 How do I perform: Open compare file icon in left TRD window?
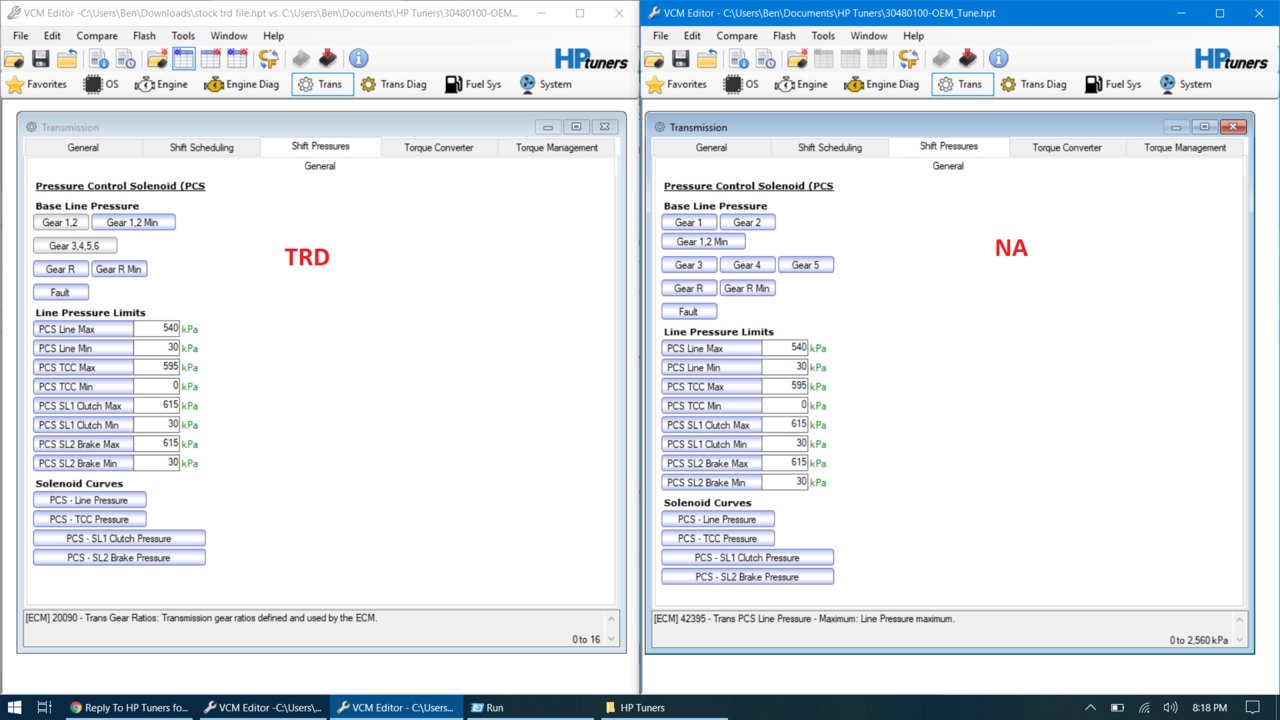click(67, 59)
